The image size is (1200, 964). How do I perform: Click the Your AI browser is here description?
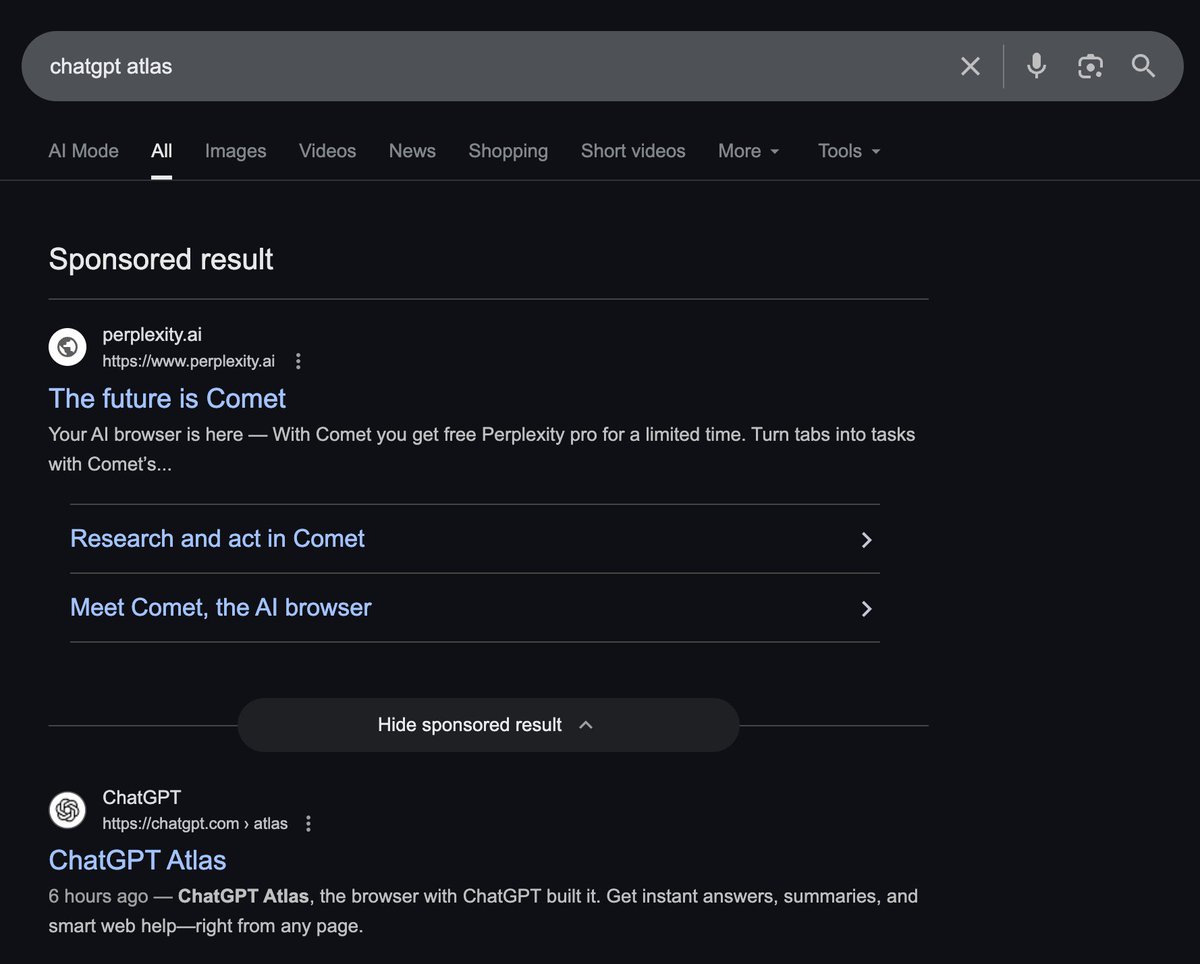click(x=482, y=450)
